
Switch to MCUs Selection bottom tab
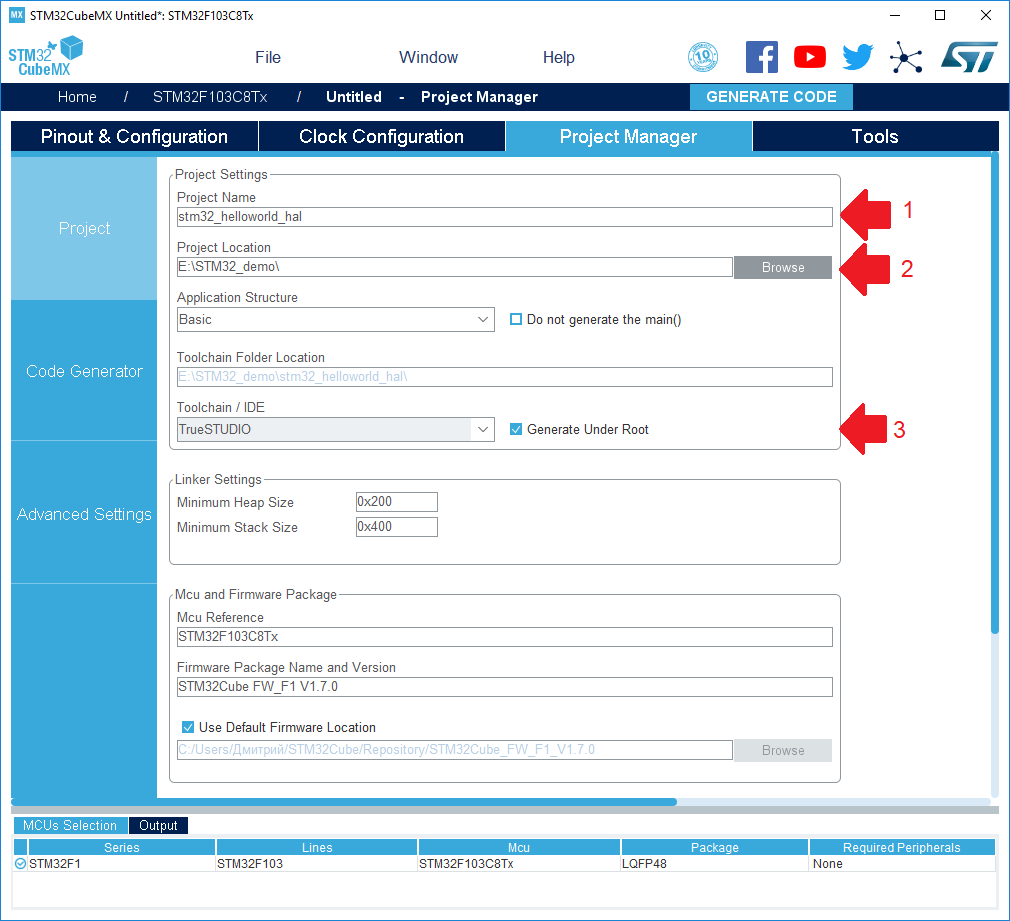click(x=70, y=825)
